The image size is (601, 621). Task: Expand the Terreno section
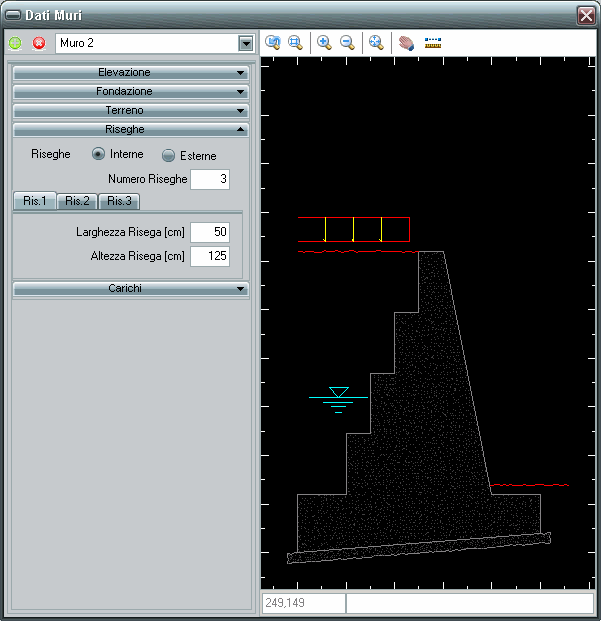pyautogui.click(x=130, y=110)
